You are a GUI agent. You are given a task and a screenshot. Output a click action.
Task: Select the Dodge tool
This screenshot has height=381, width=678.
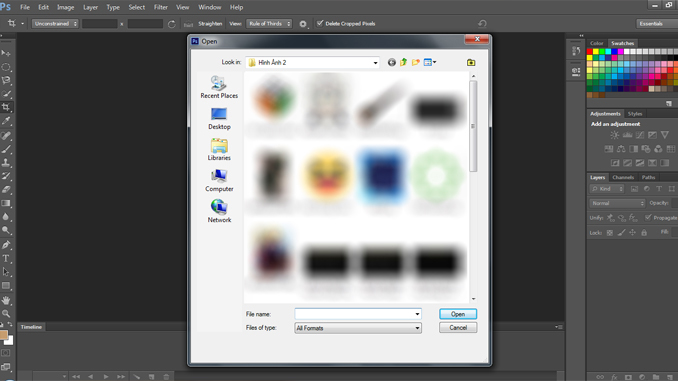click(x=6, y=230)
